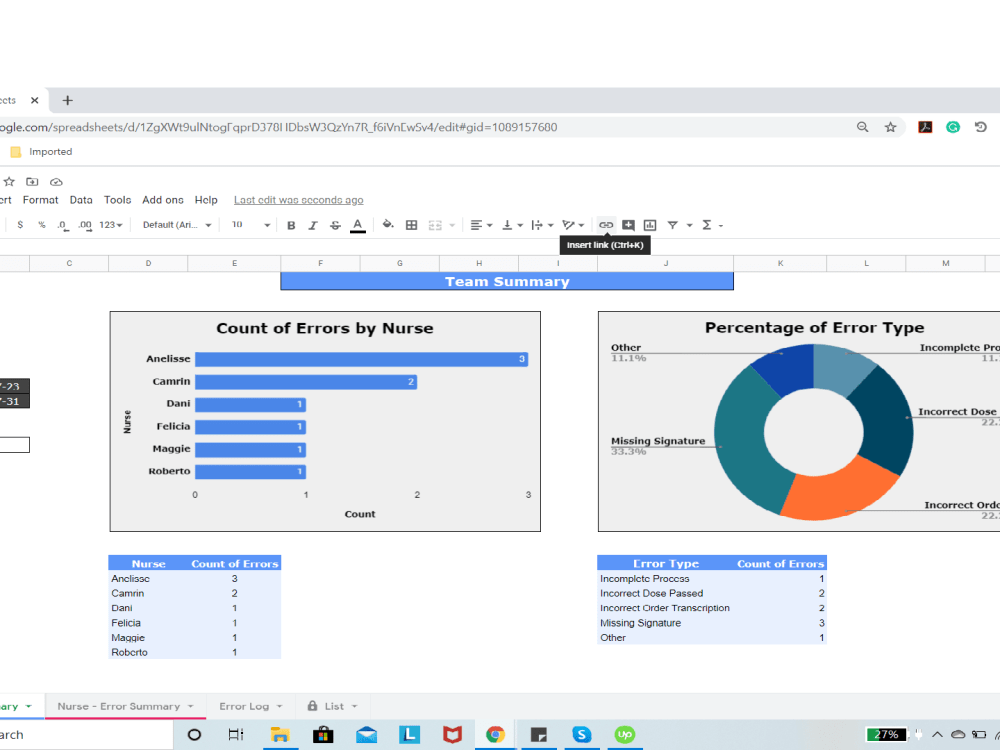The height and width of the screenshot is (750, 1000).
Task: Open the Default (Ari... font dropdown
Action: (x=177, y=225)
